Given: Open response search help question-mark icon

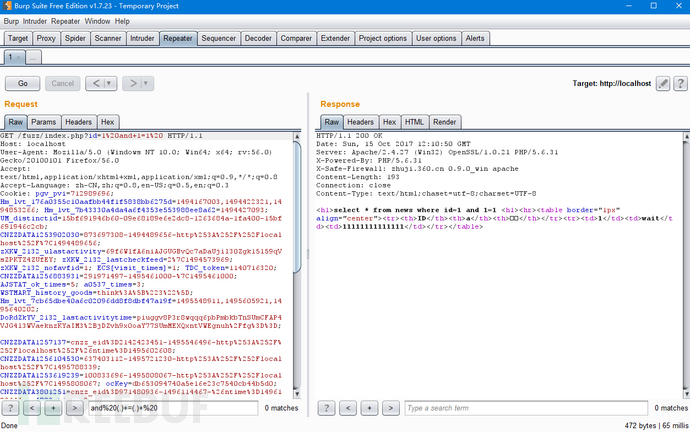Looking at the screenshot, I should 327,408.
